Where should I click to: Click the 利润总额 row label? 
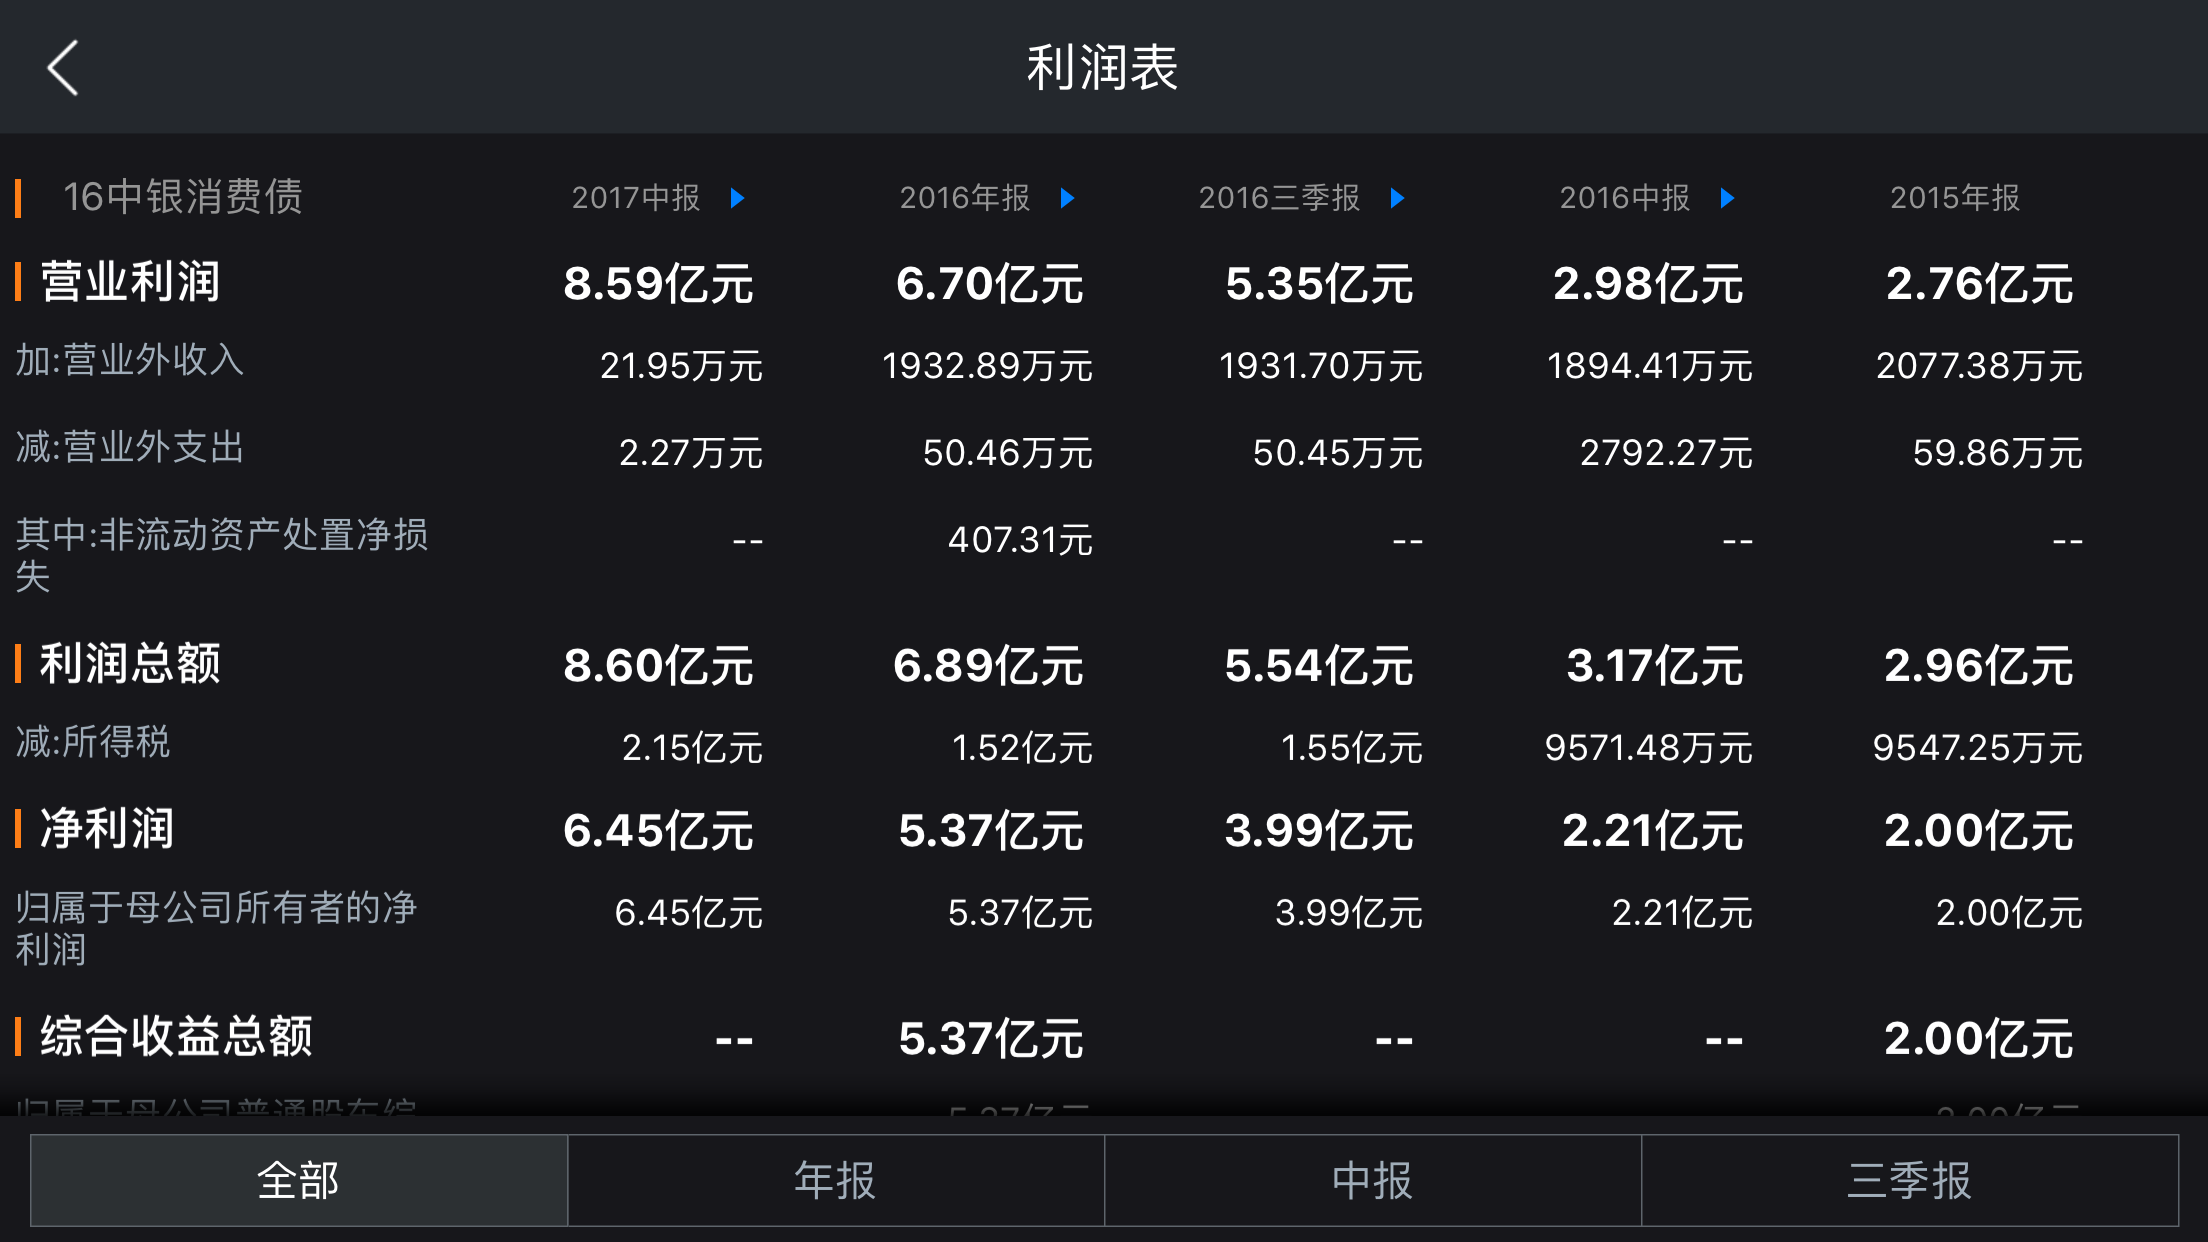pos(130,664)
